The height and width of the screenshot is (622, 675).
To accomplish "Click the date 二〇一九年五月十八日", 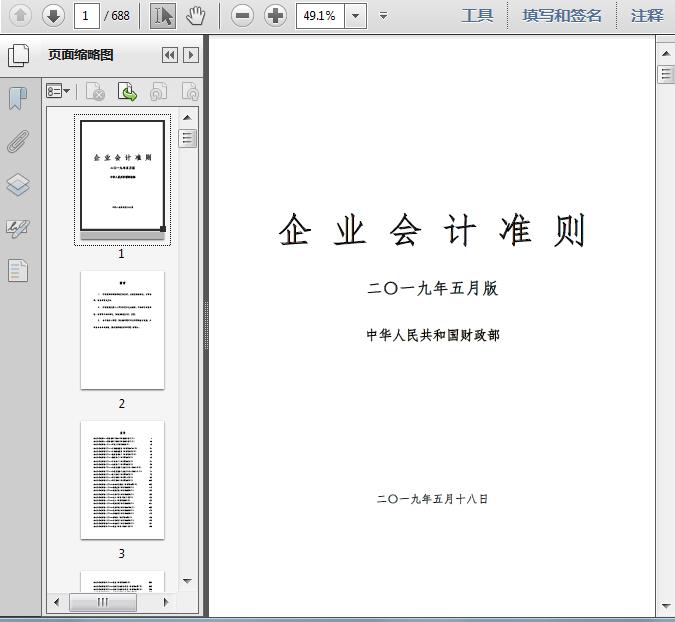I will click(x=432, y=499).
